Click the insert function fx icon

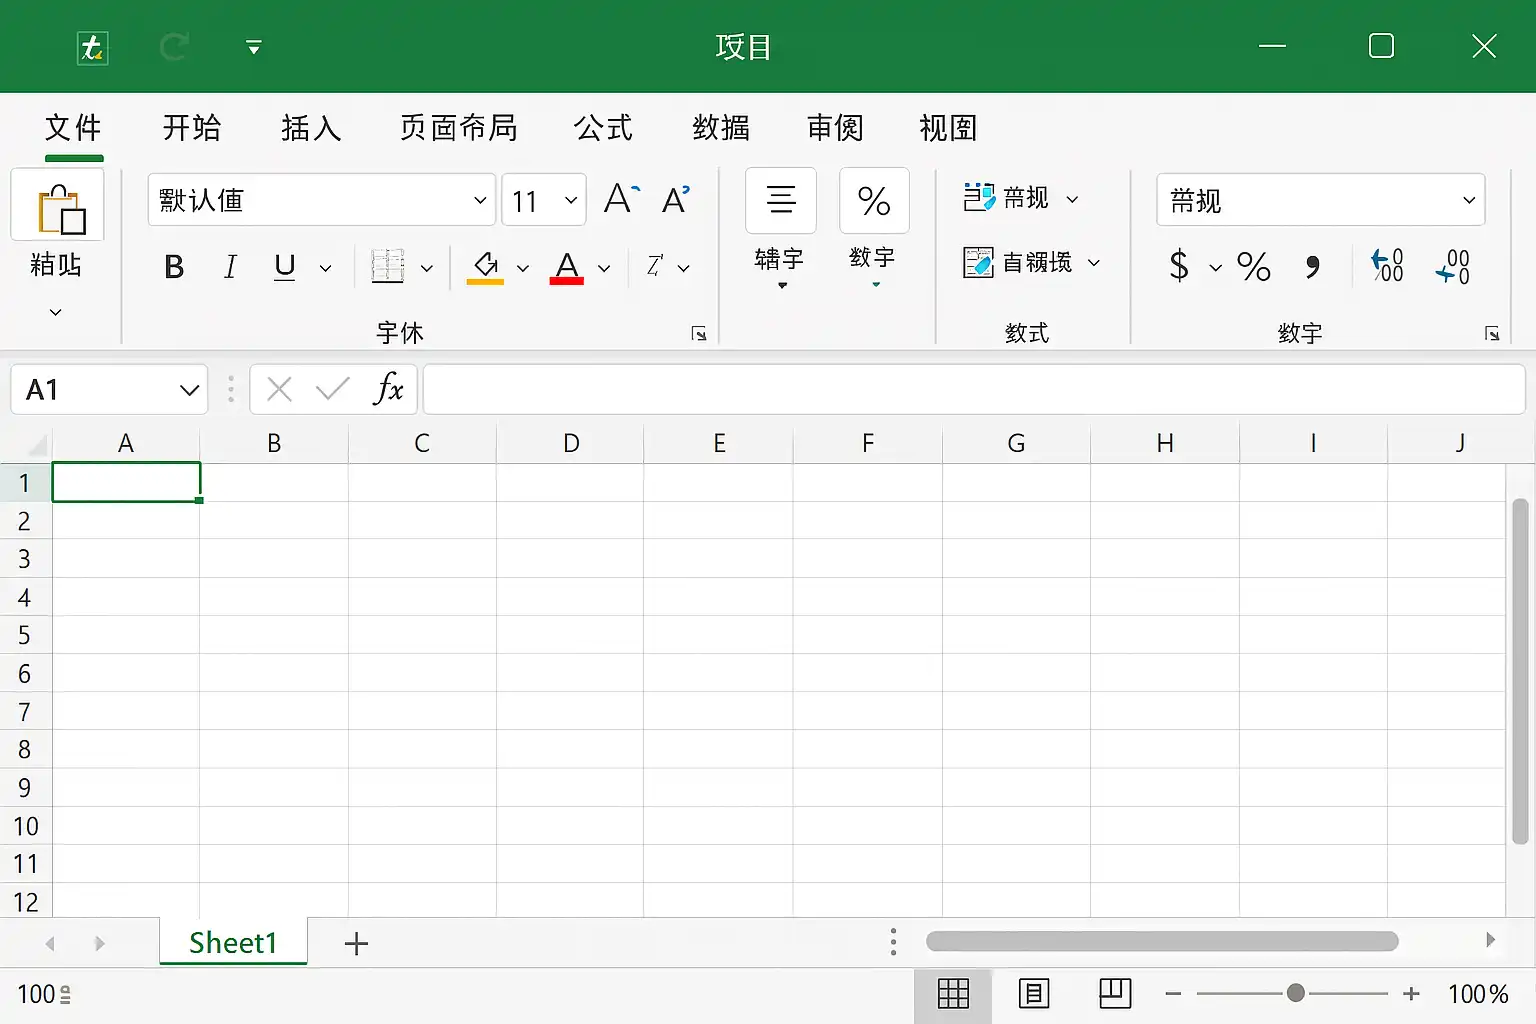click(x=388, y=389)
